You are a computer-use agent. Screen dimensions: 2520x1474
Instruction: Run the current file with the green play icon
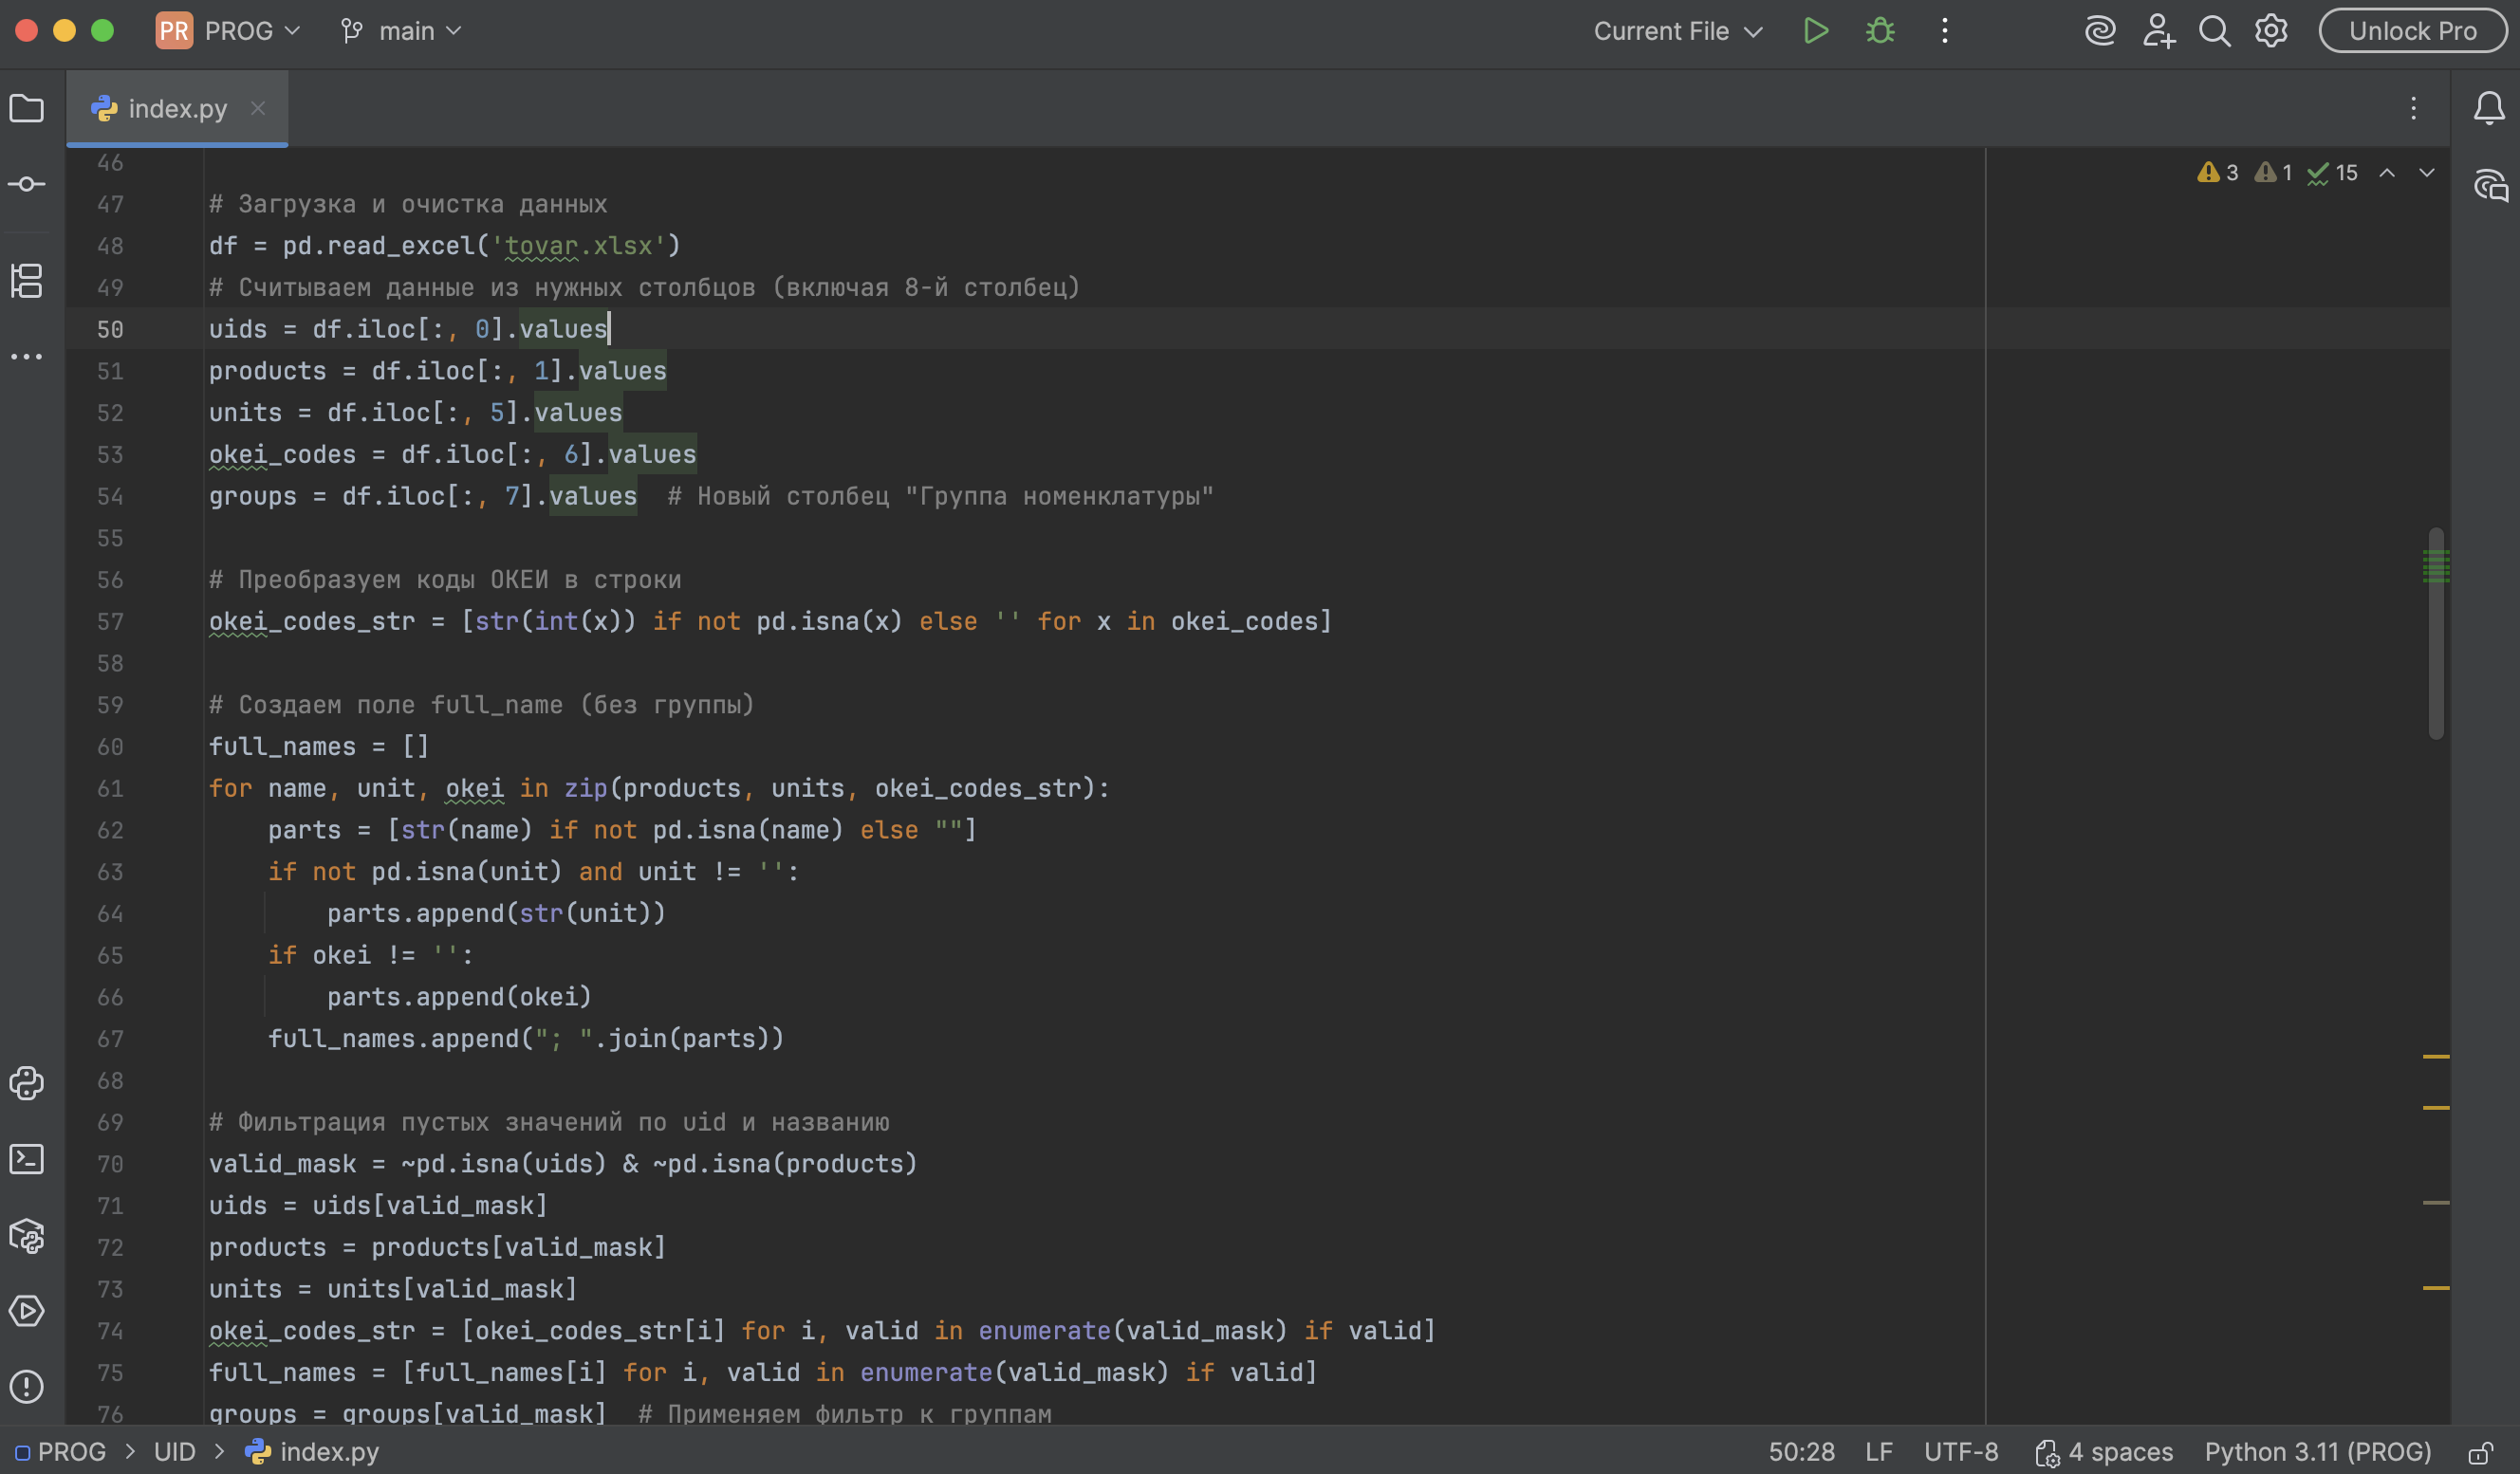click(1816, 31)
